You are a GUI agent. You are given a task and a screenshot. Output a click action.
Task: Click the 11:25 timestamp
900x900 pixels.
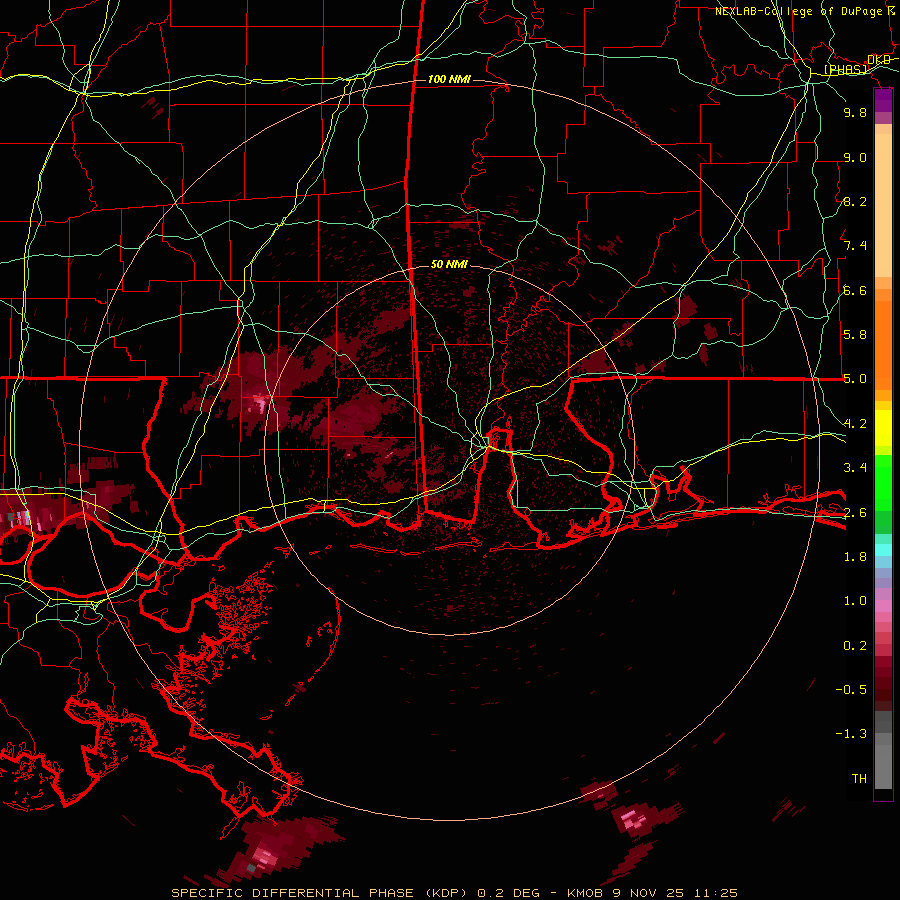pos(716,893)
